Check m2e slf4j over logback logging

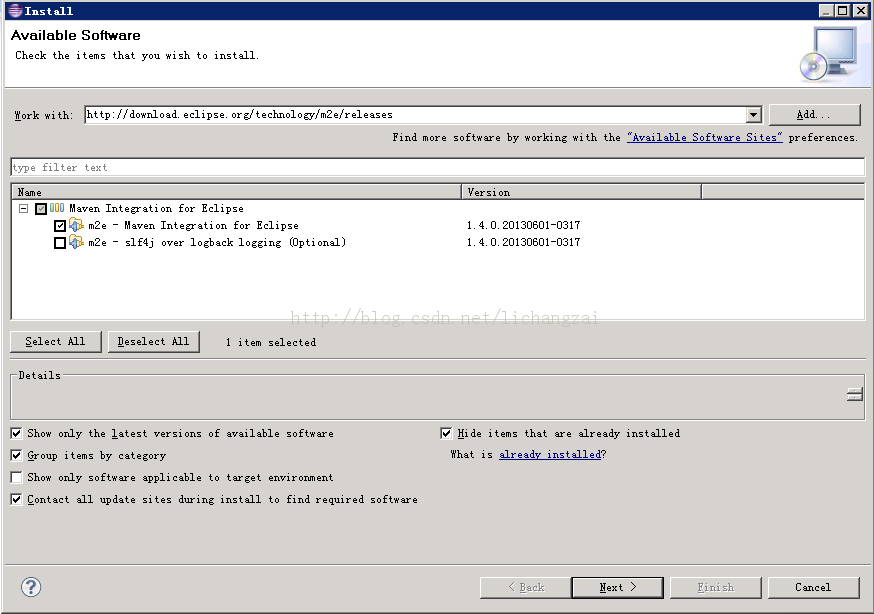60,243
